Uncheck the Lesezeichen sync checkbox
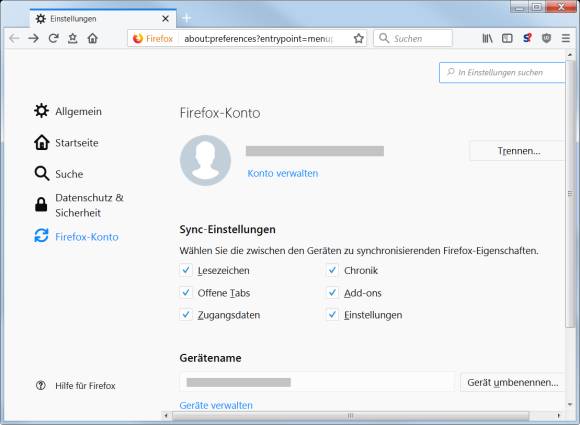Viewport: 580px width, 425px height. tap(186, 270)
